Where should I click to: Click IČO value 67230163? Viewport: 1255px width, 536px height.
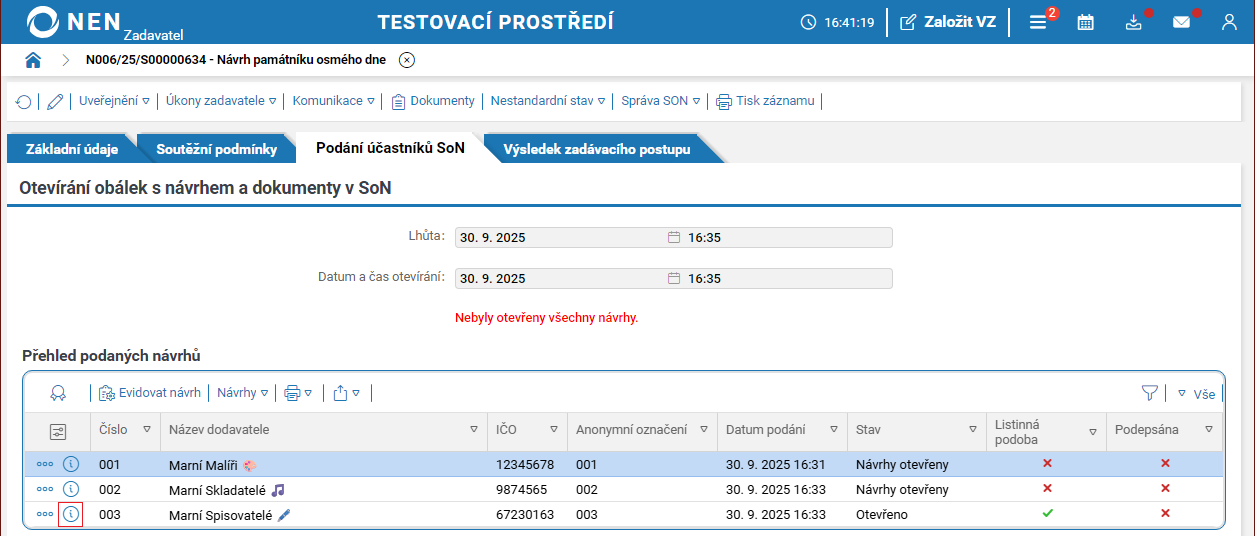(x=525, y=515)
